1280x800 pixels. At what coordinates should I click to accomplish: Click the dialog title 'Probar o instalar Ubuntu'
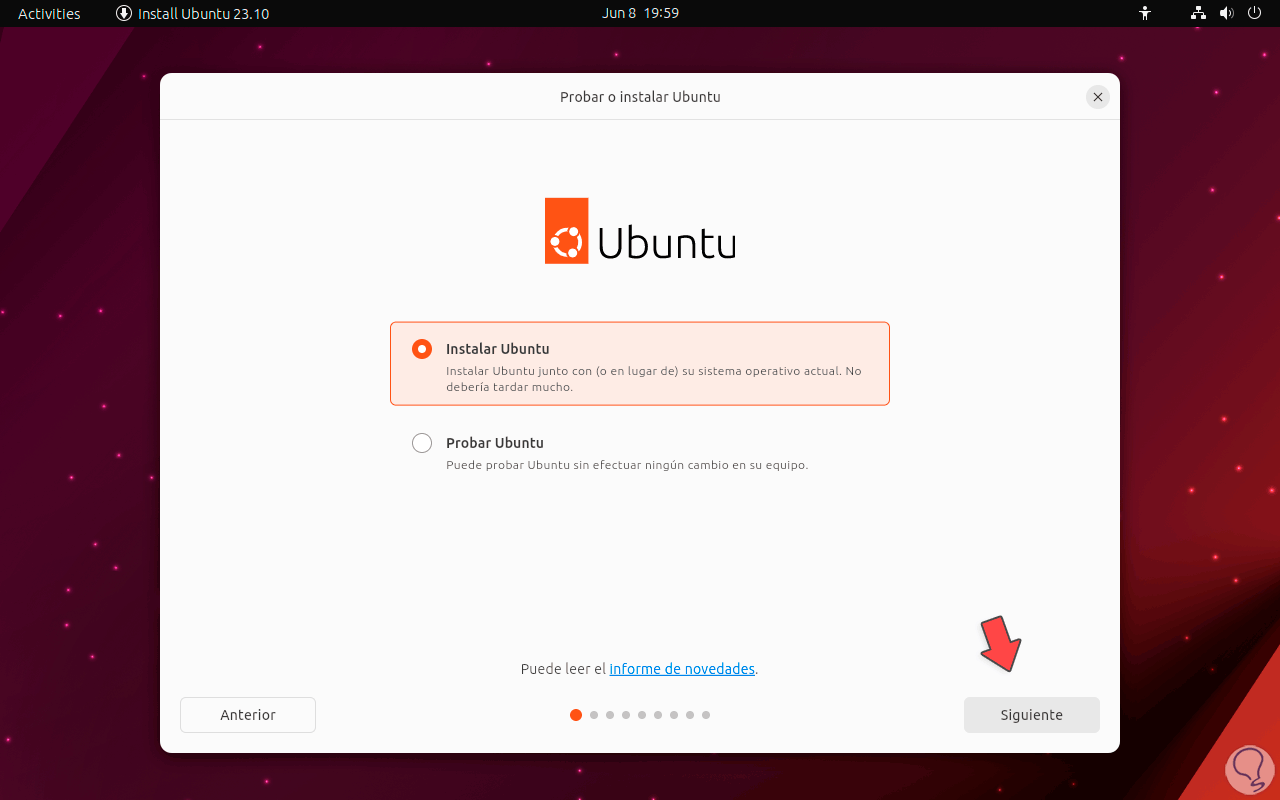640,97
